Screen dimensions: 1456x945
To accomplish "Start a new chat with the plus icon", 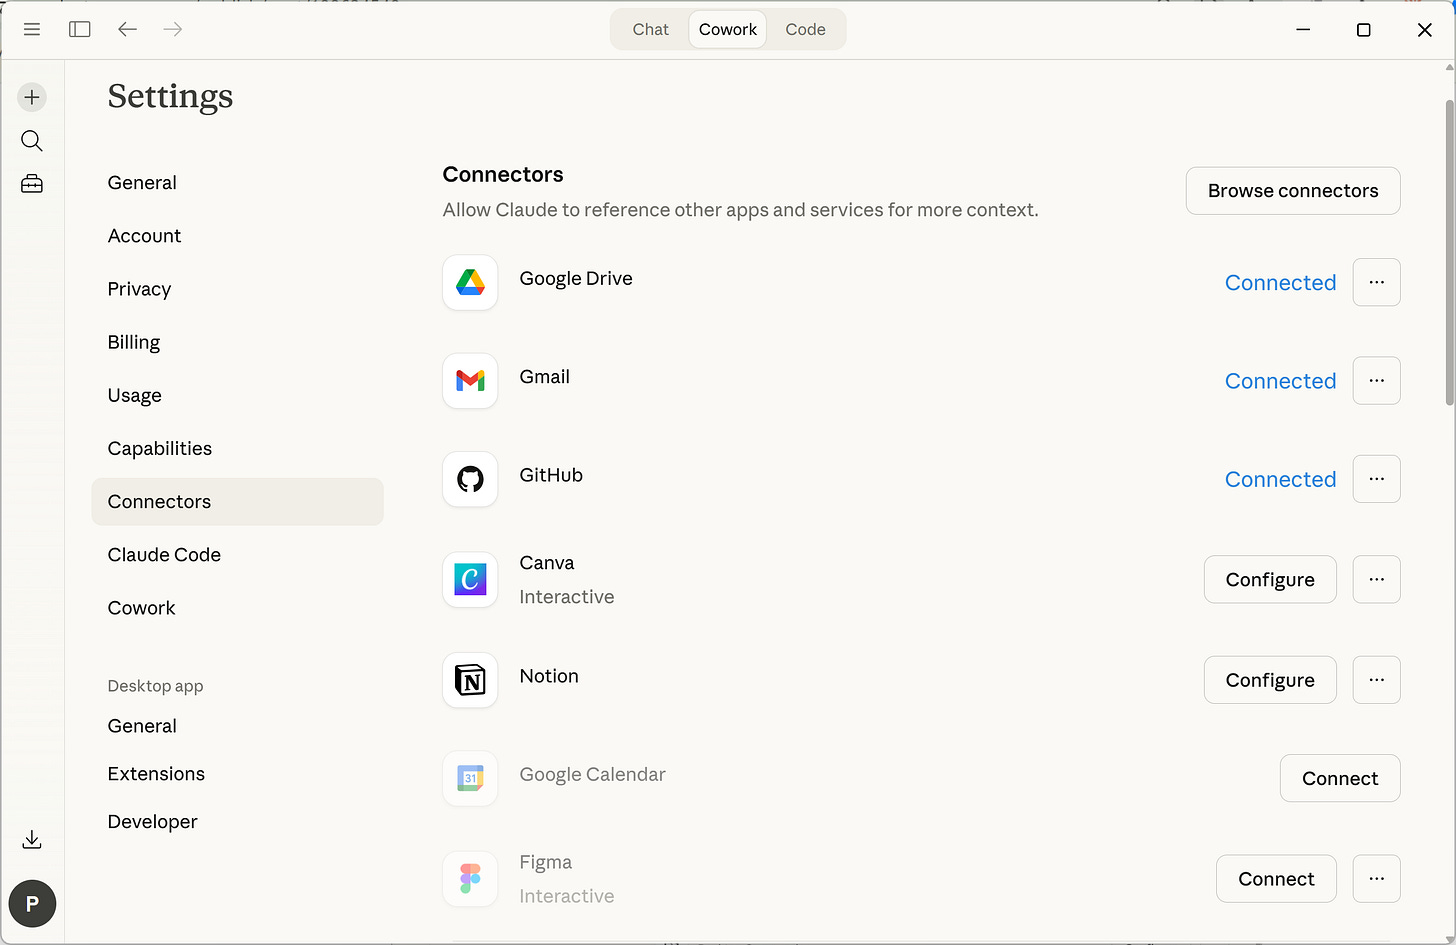I will [x=31, y=97].
